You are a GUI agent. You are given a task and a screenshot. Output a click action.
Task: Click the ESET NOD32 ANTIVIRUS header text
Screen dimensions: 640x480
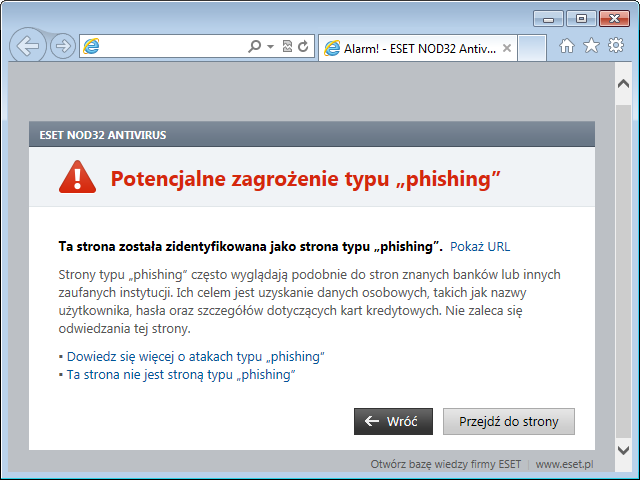click(x=103, y=135)
